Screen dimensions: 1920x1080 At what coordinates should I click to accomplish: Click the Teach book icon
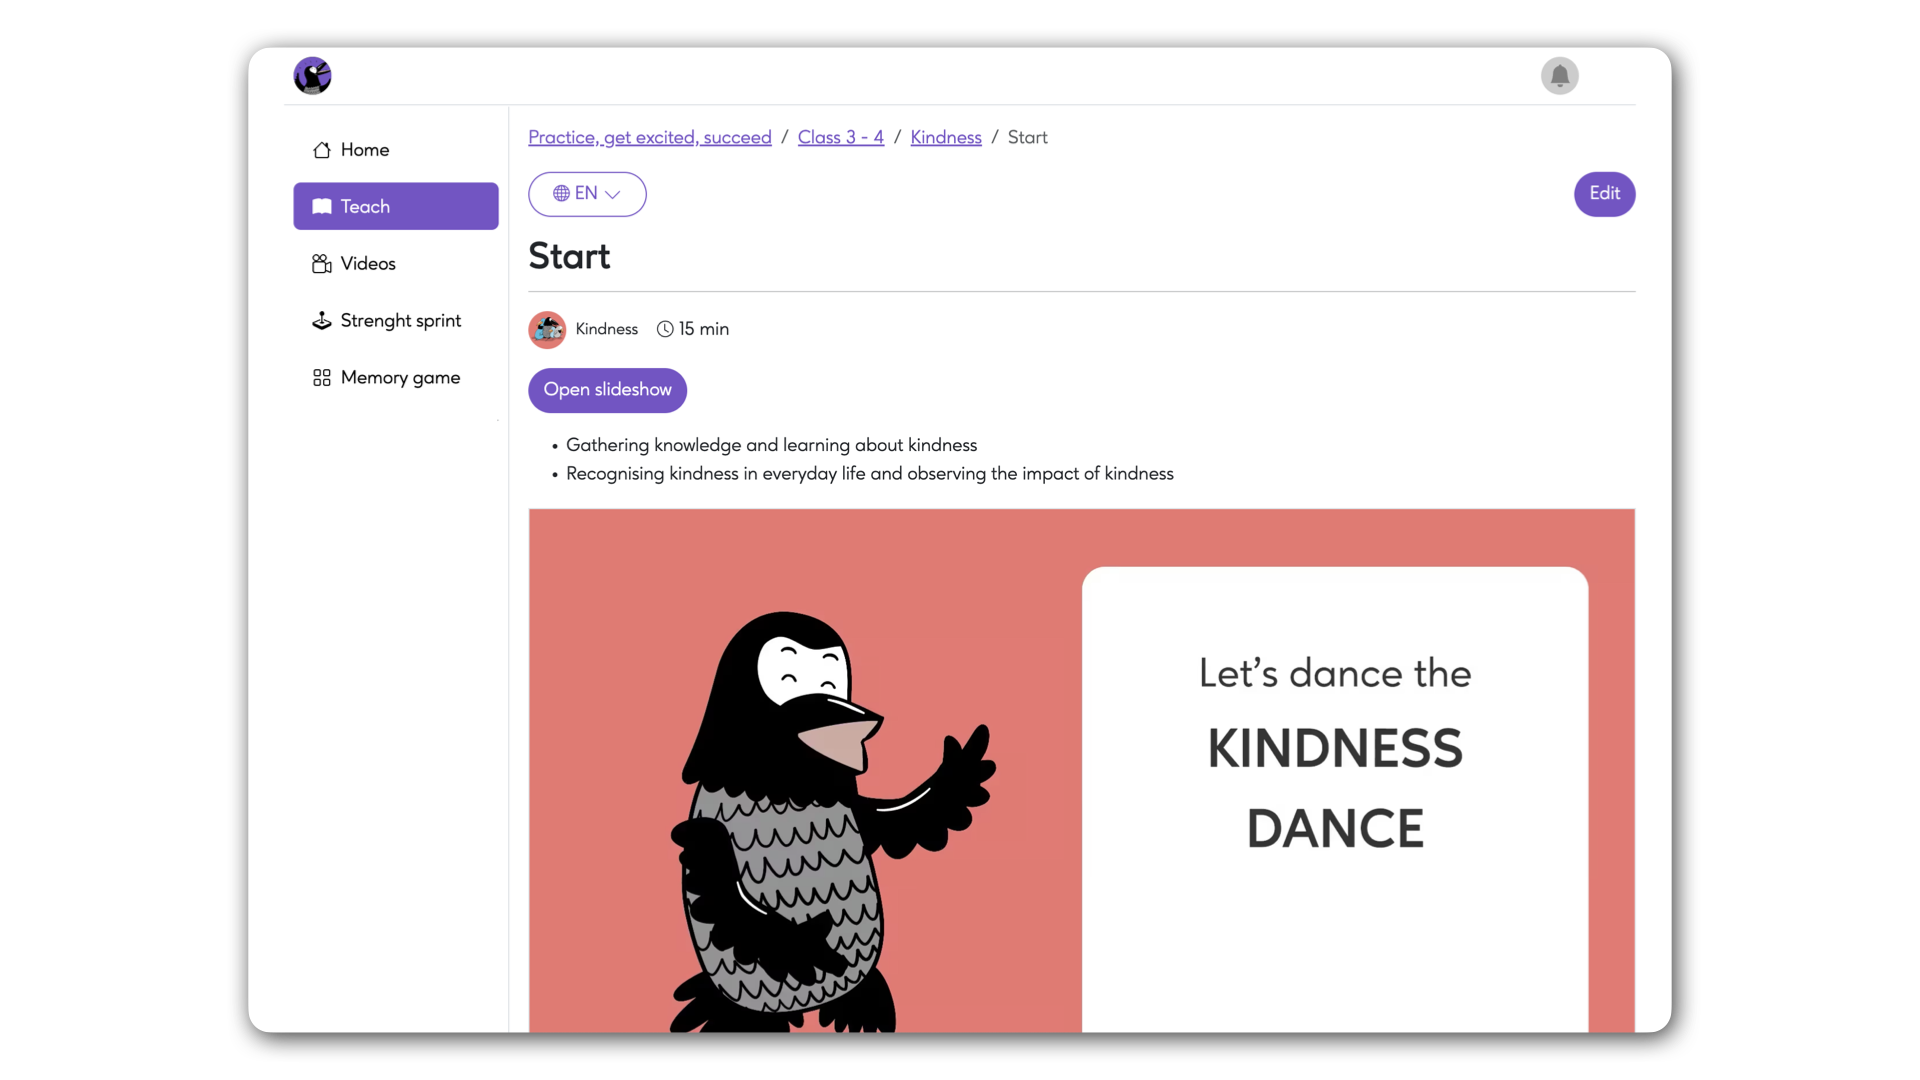pyautogui.click(x=321, y=206)
